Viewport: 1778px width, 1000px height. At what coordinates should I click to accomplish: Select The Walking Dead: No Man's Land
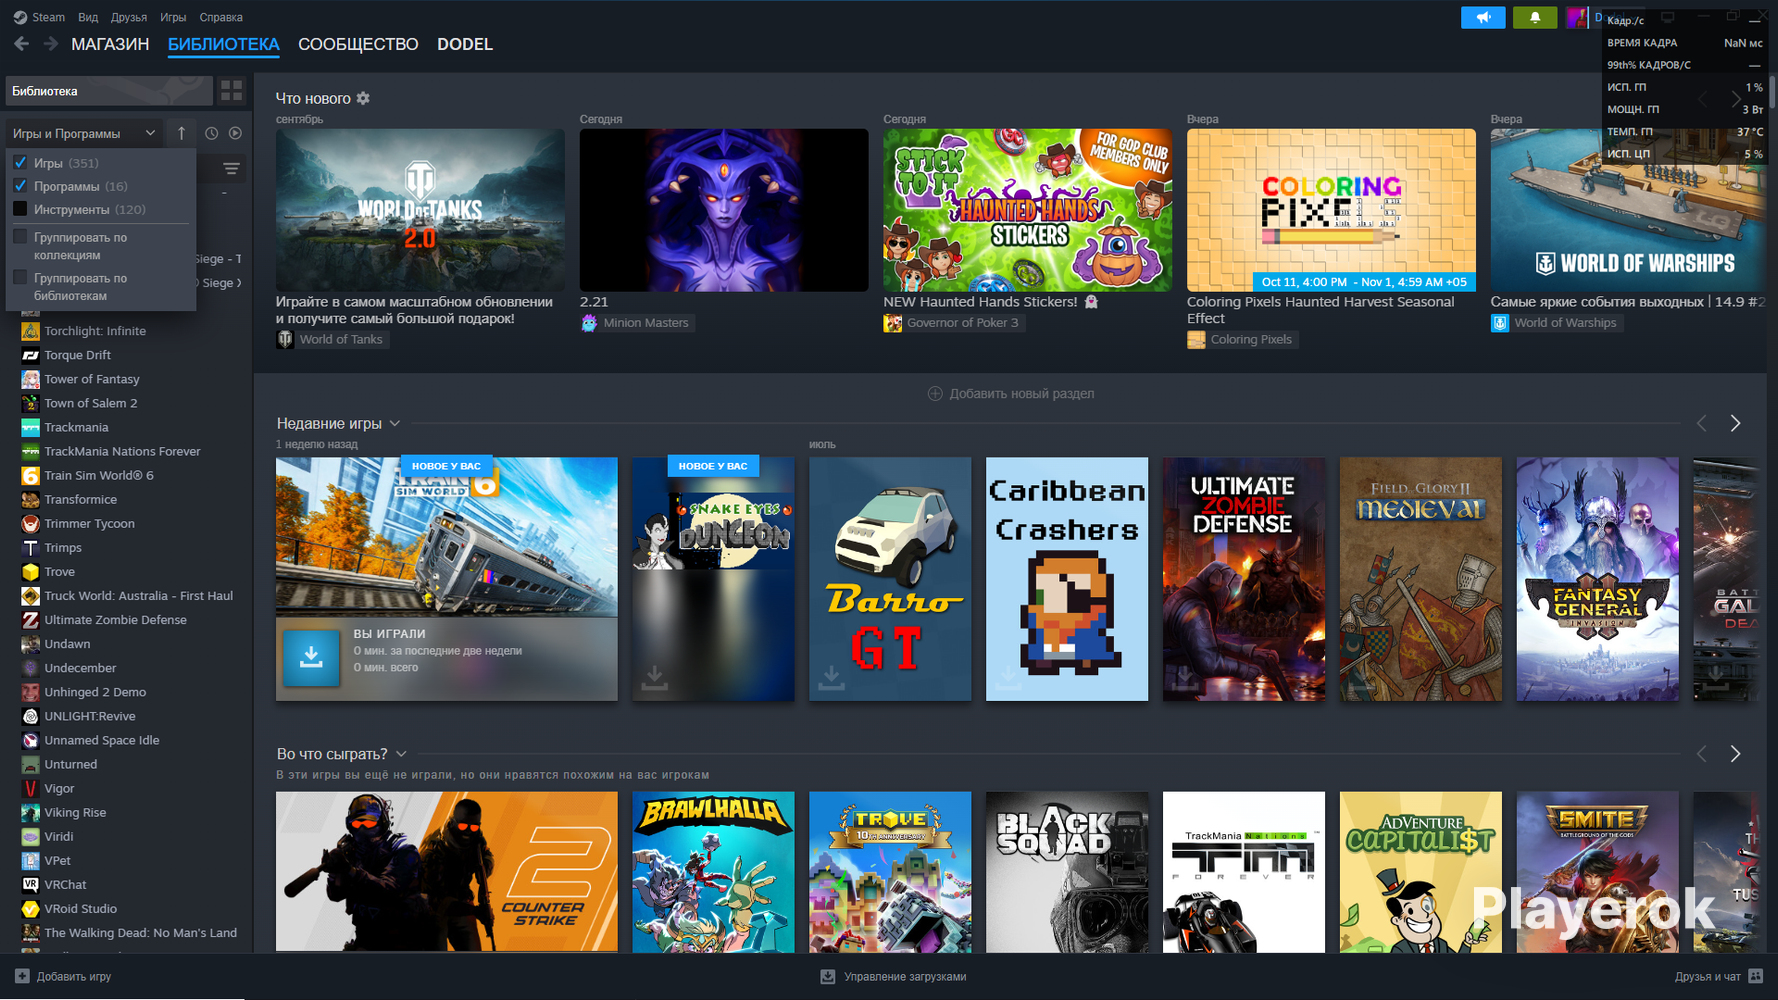140,933
